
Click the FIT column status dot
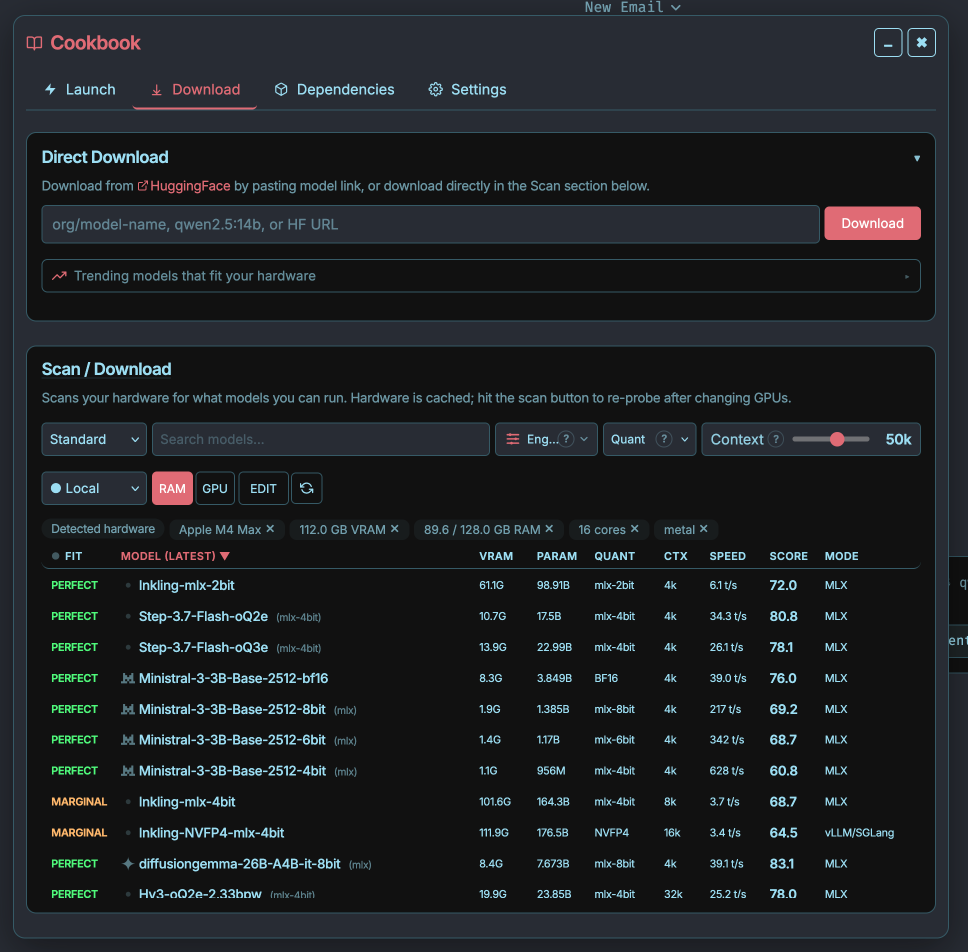pyautogui.click(x=56, y=556)
